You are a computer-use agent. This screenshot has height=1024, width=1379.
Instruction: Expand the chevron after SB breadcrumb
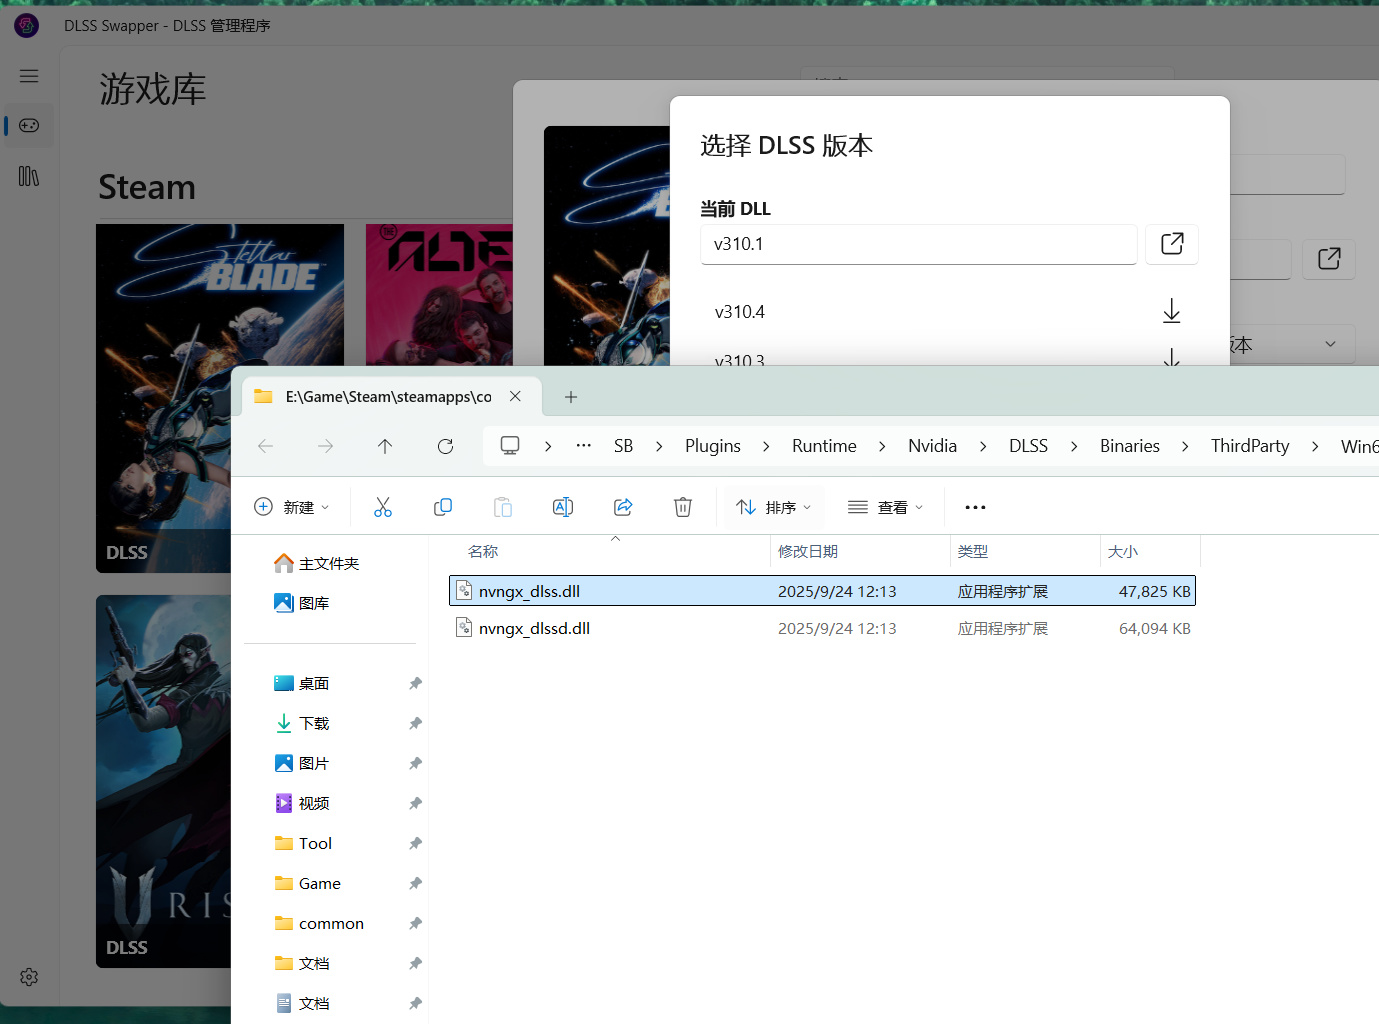tap(659, 446)
